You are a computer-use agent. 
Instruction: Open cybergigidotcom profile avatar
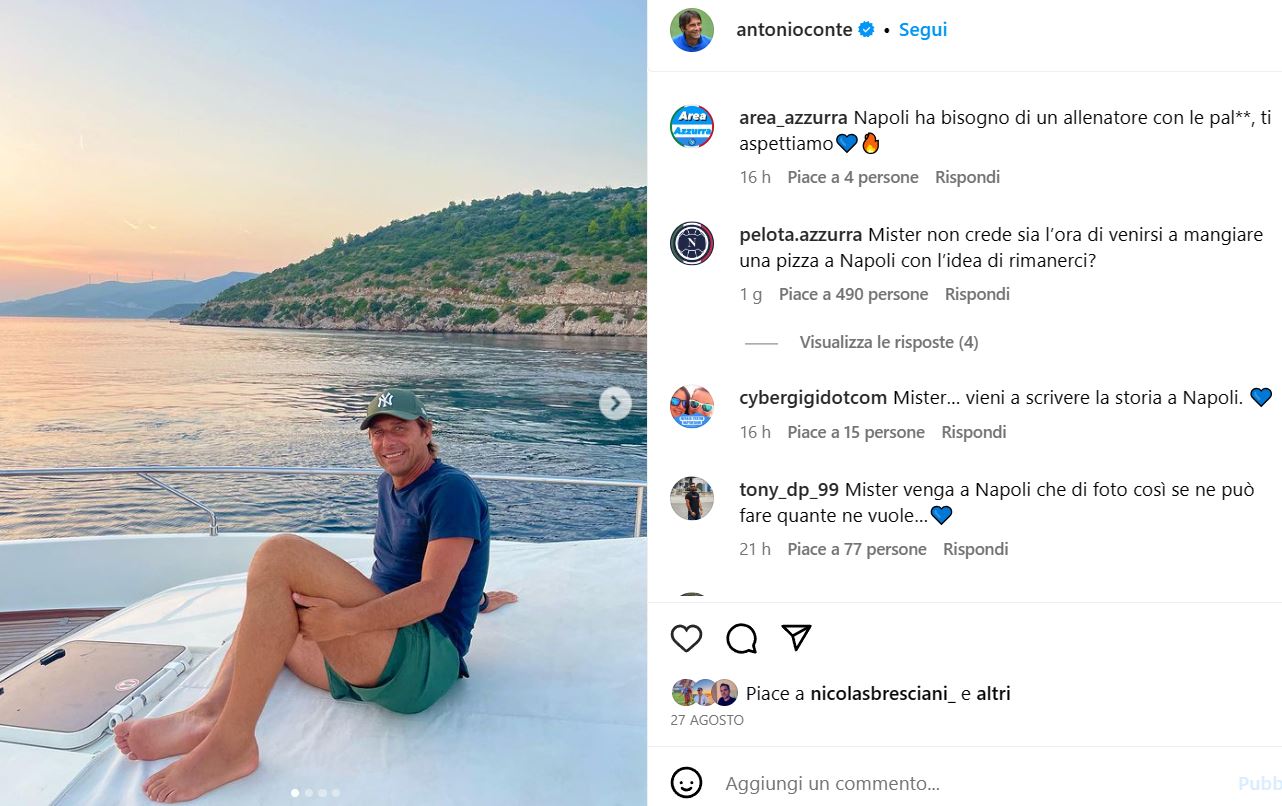pos(692,407)
